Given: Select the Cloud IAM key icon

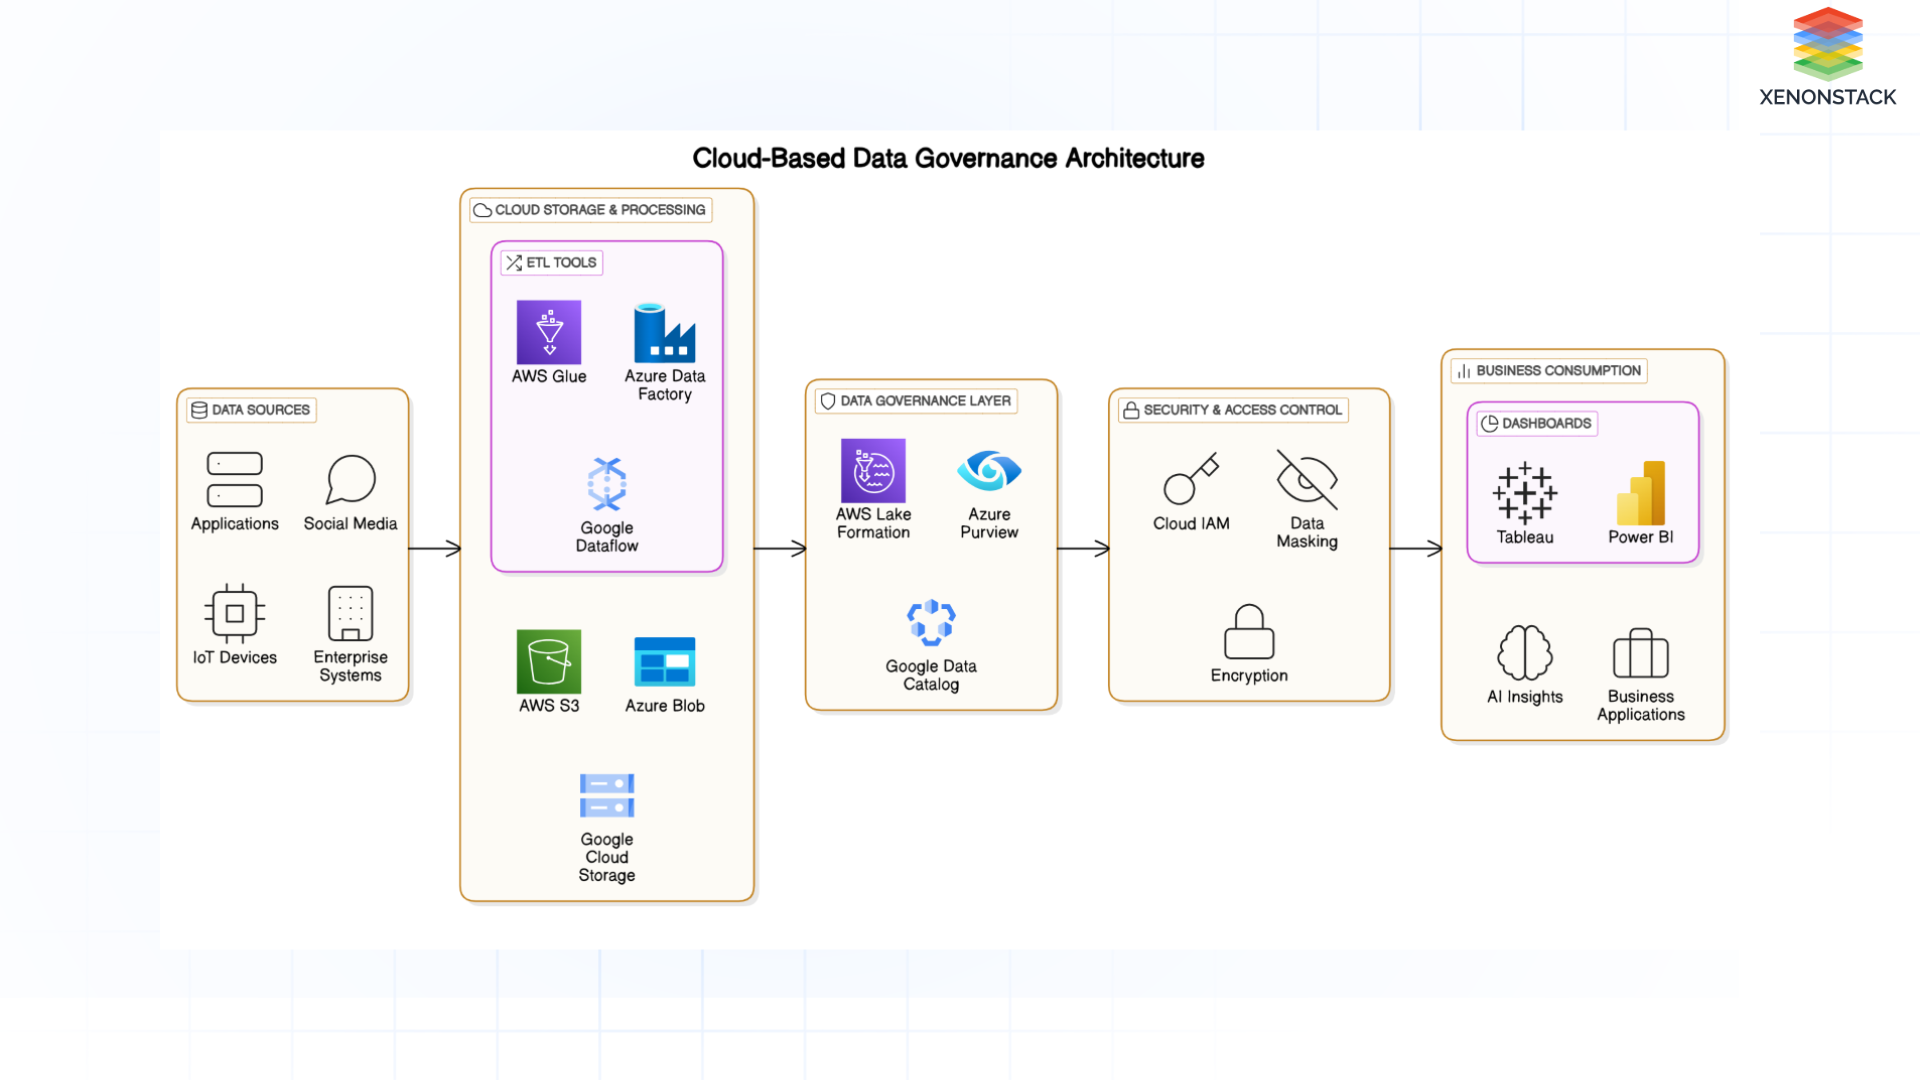Looking at the screenshot, I should click(x=1190, y=479).
